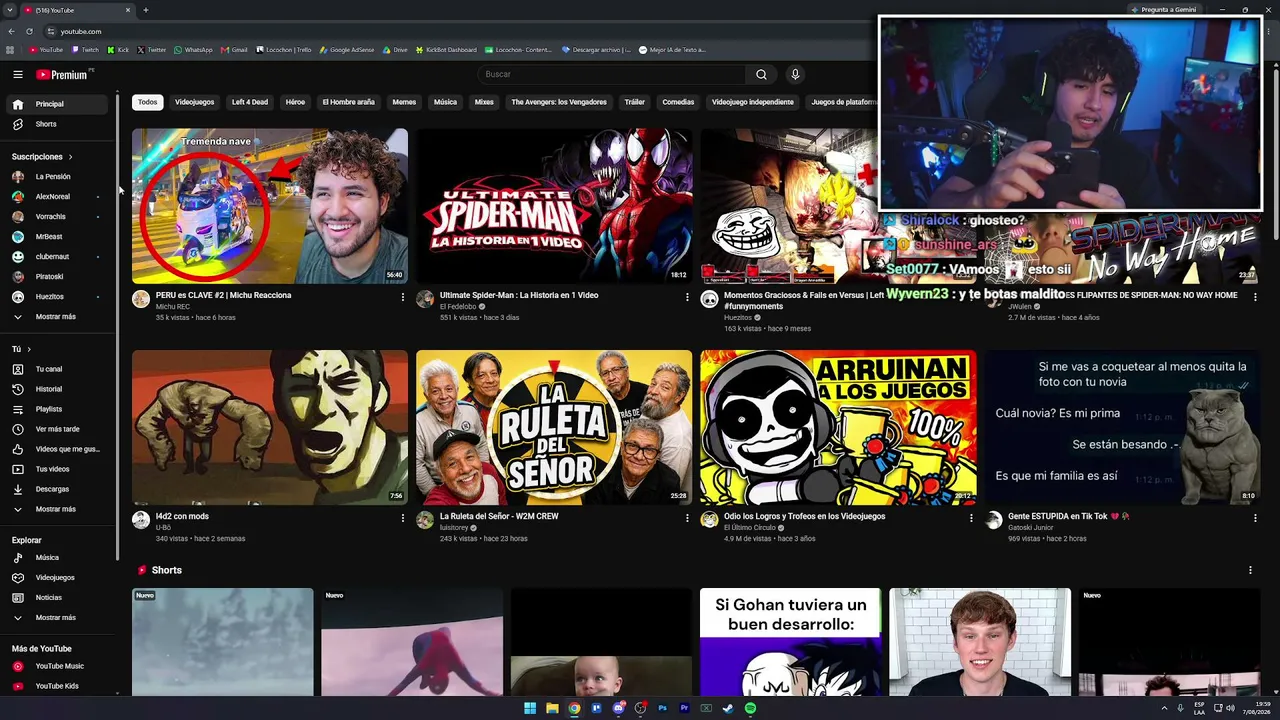
Task: Select the Tráiler filter chip
Action: 635,102
